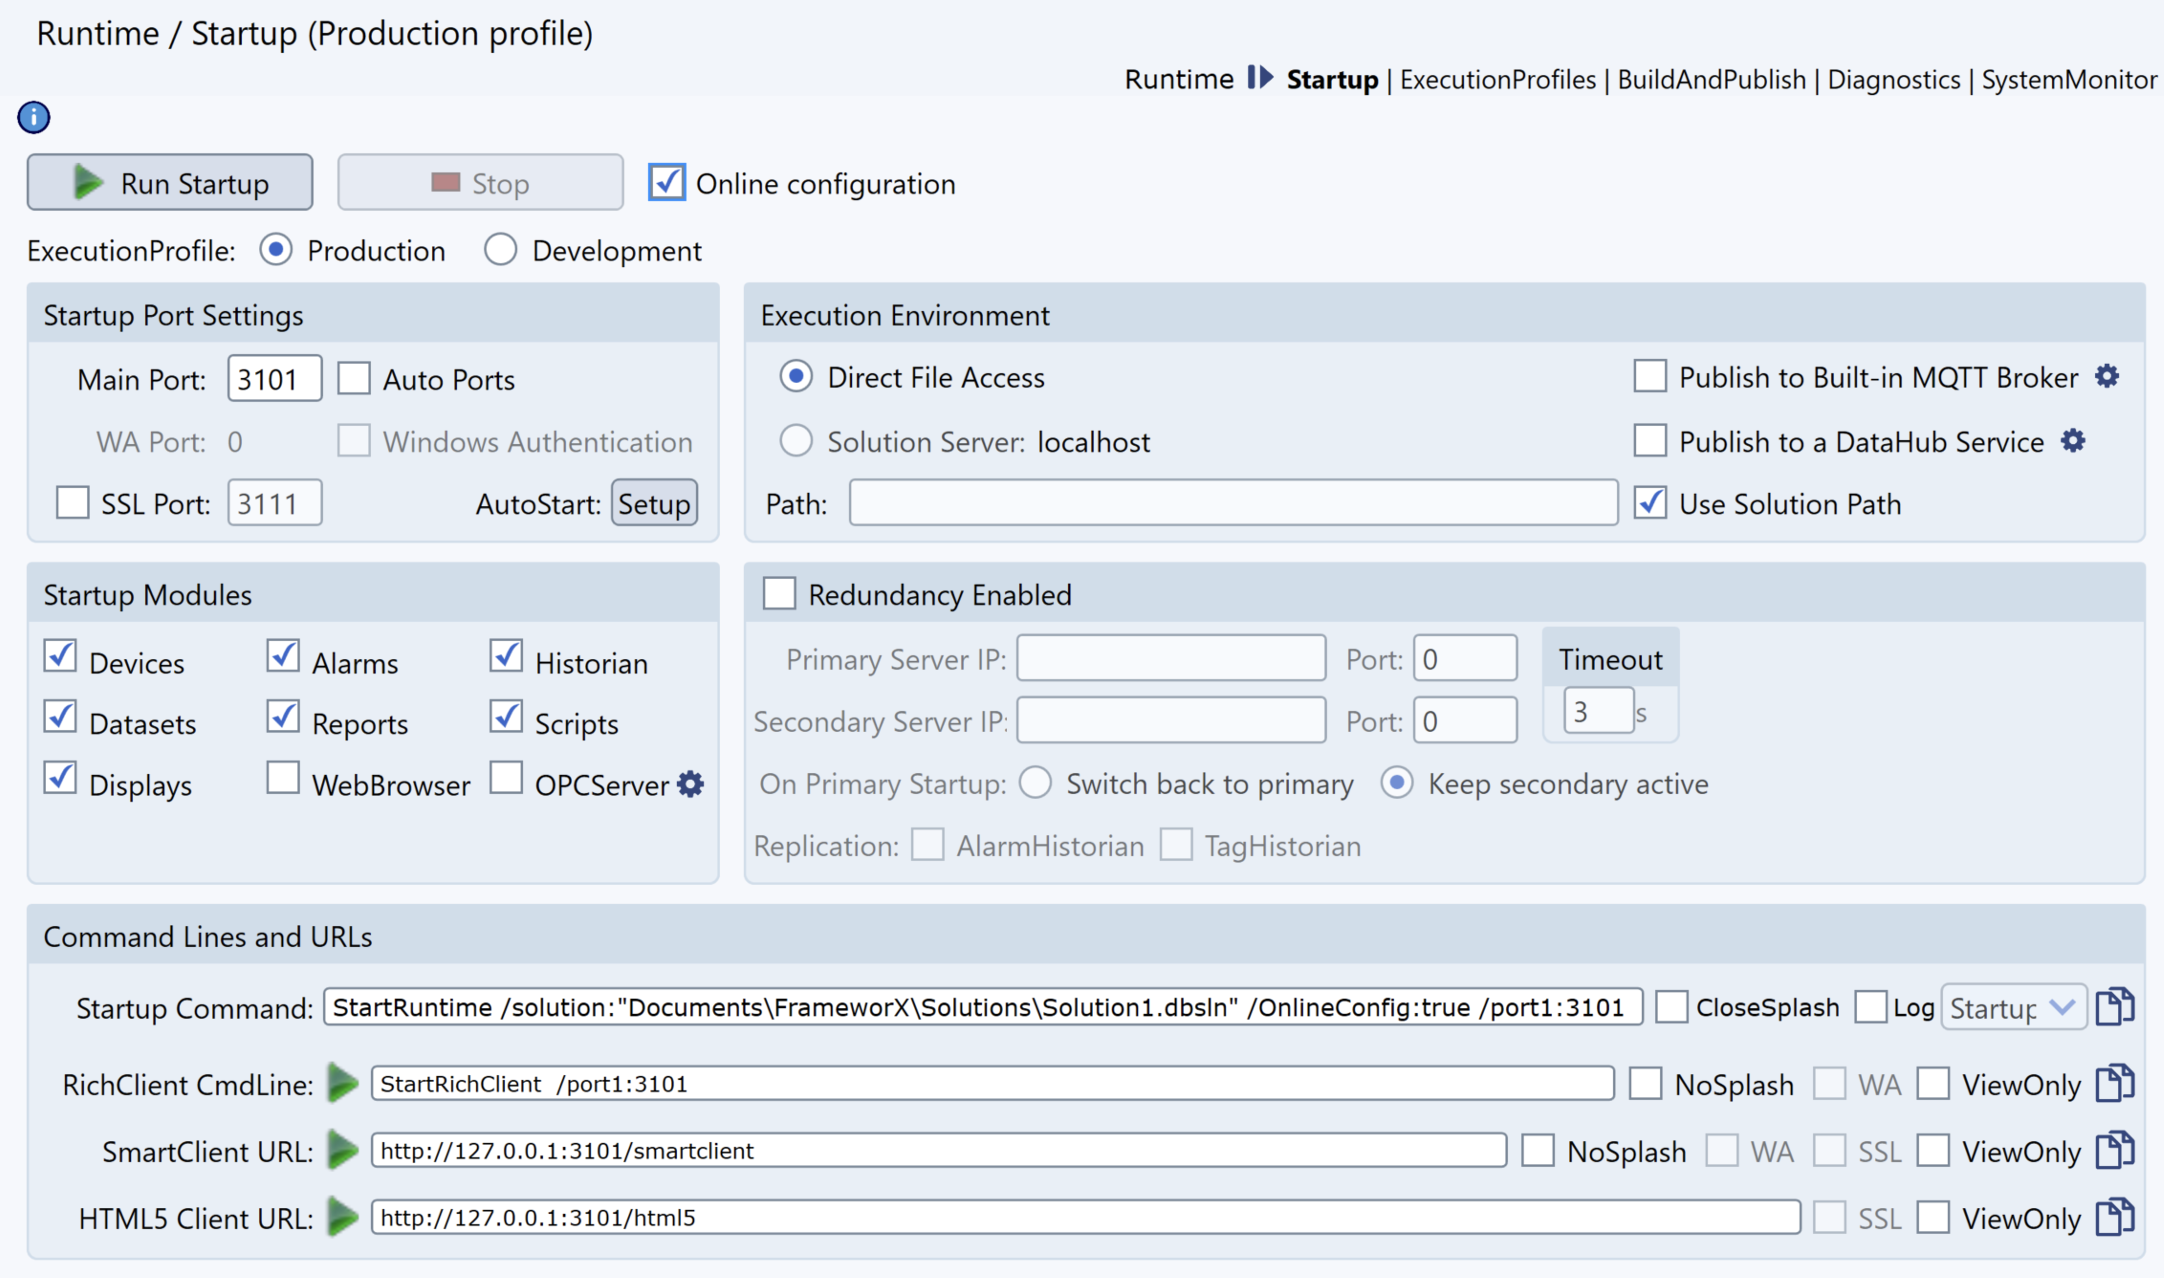Viewport: 2164px width, 1278px height.
Task: Copy the SmartClient URL
Action: pos(2115,1150)
